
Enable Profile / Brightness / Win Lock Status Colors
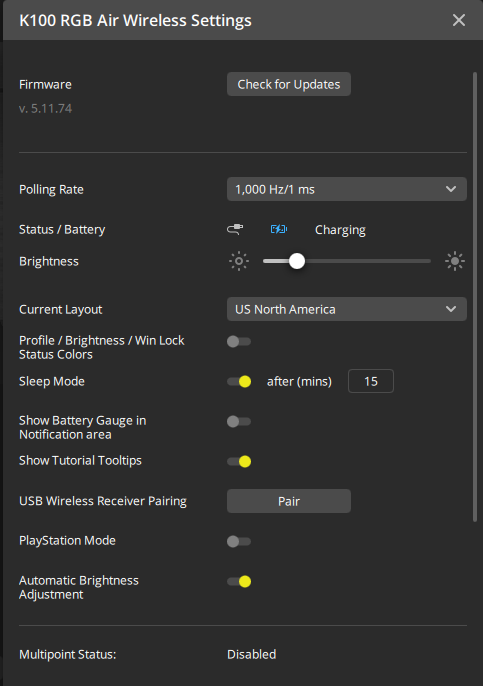click(239, 341)
